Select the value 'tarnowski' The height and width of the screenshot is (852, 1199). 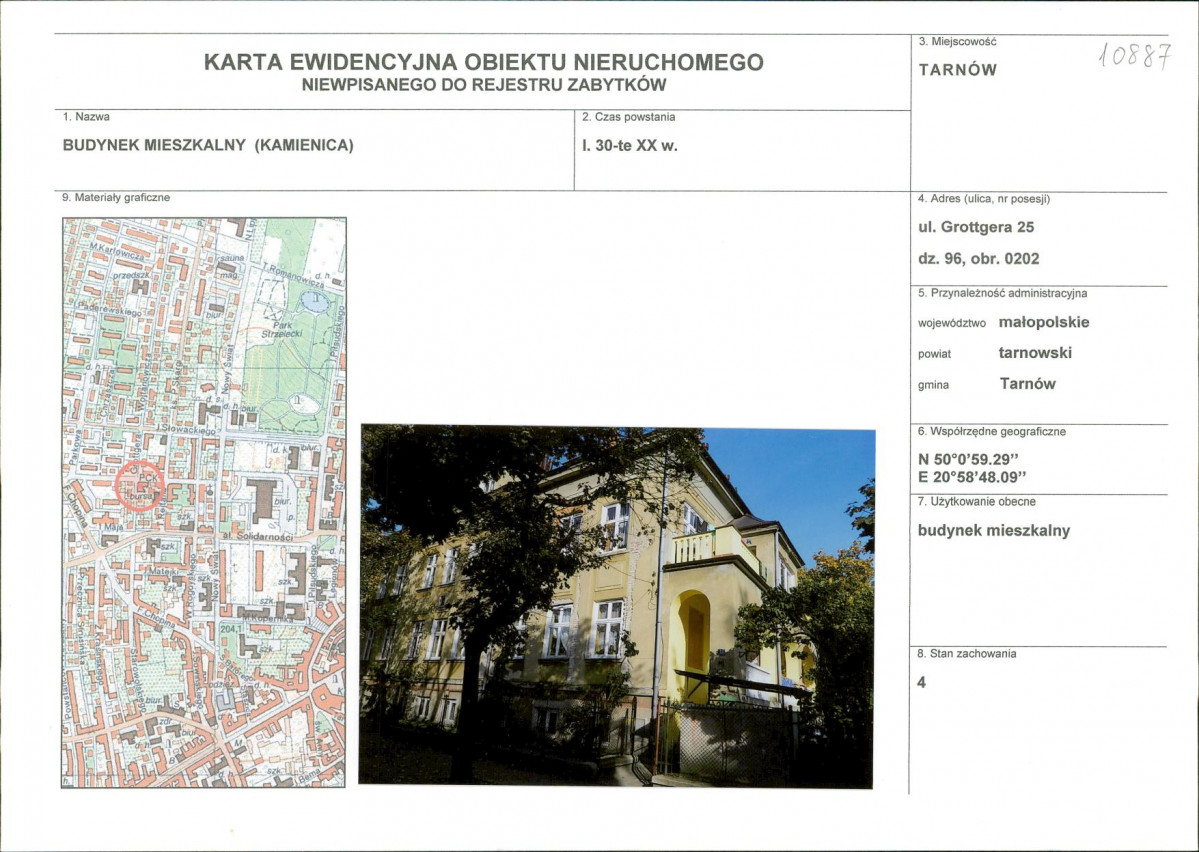coord(1035,353)
